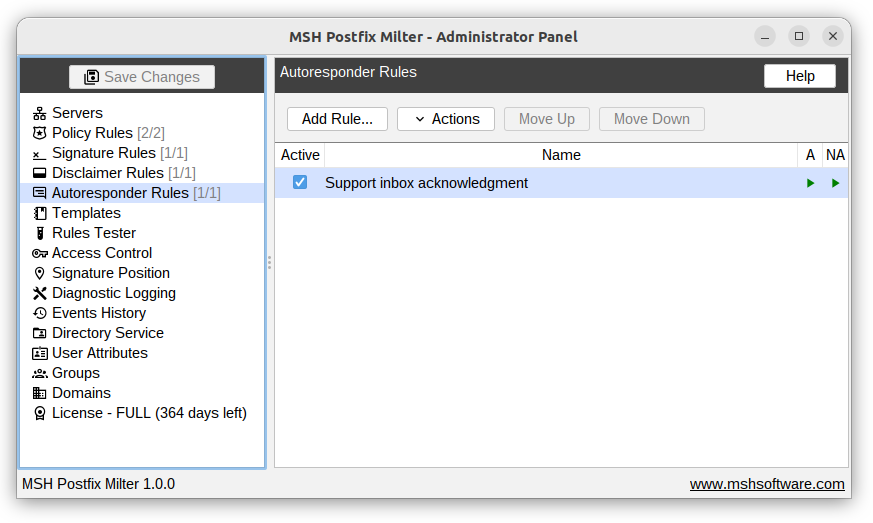Screen dimensions: 873x523
Task: Click the A column header
Action: 810,155
